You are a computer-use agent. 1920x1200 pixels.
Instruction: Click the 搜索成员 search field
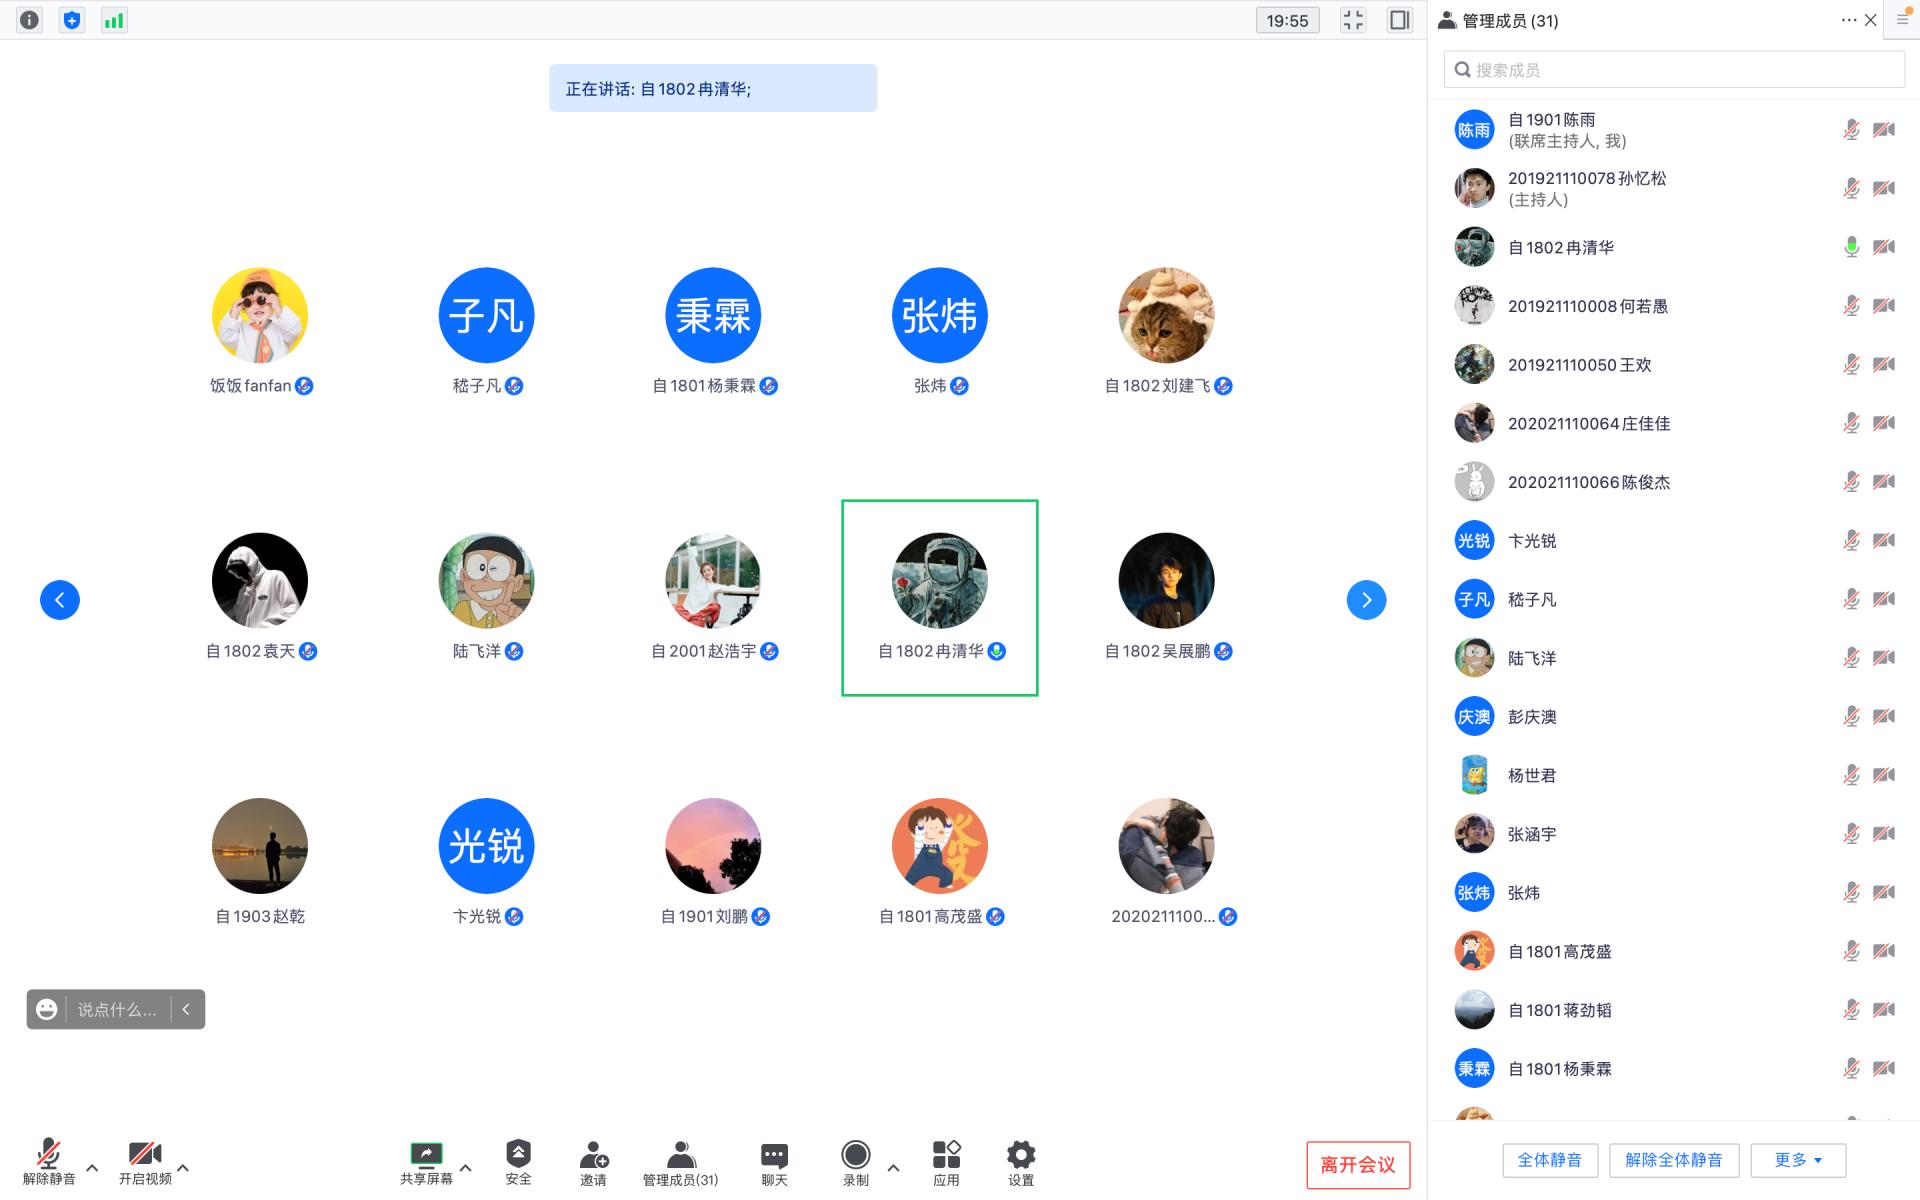tap(1674, 70)
